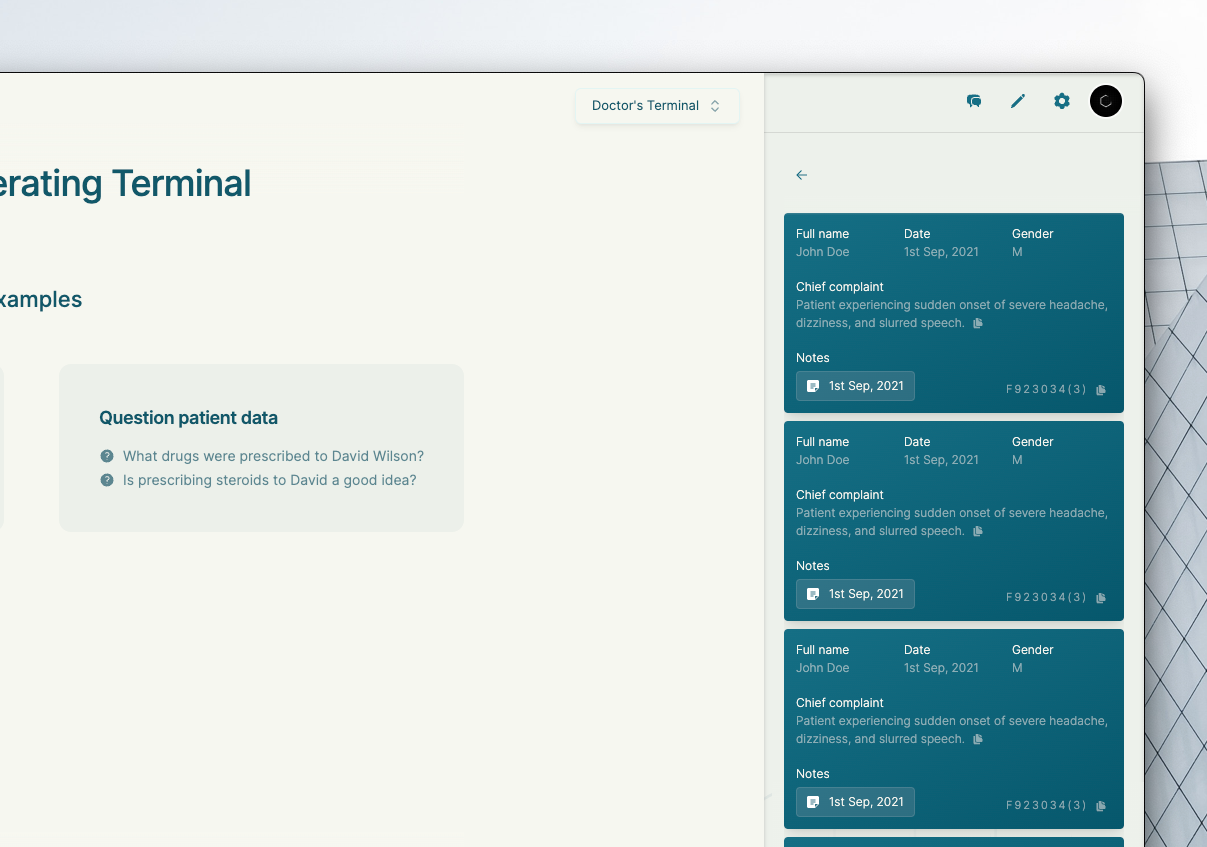Copy chief complaint in third patient card
Screen dimensions: 1207x847
[x=978, y=739]
